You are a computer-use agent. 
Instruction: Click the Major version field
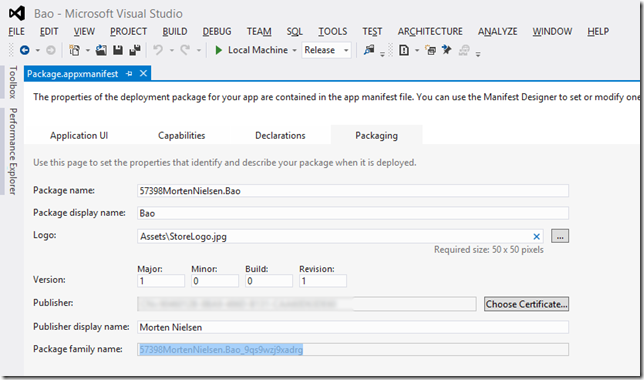(161, 281)
